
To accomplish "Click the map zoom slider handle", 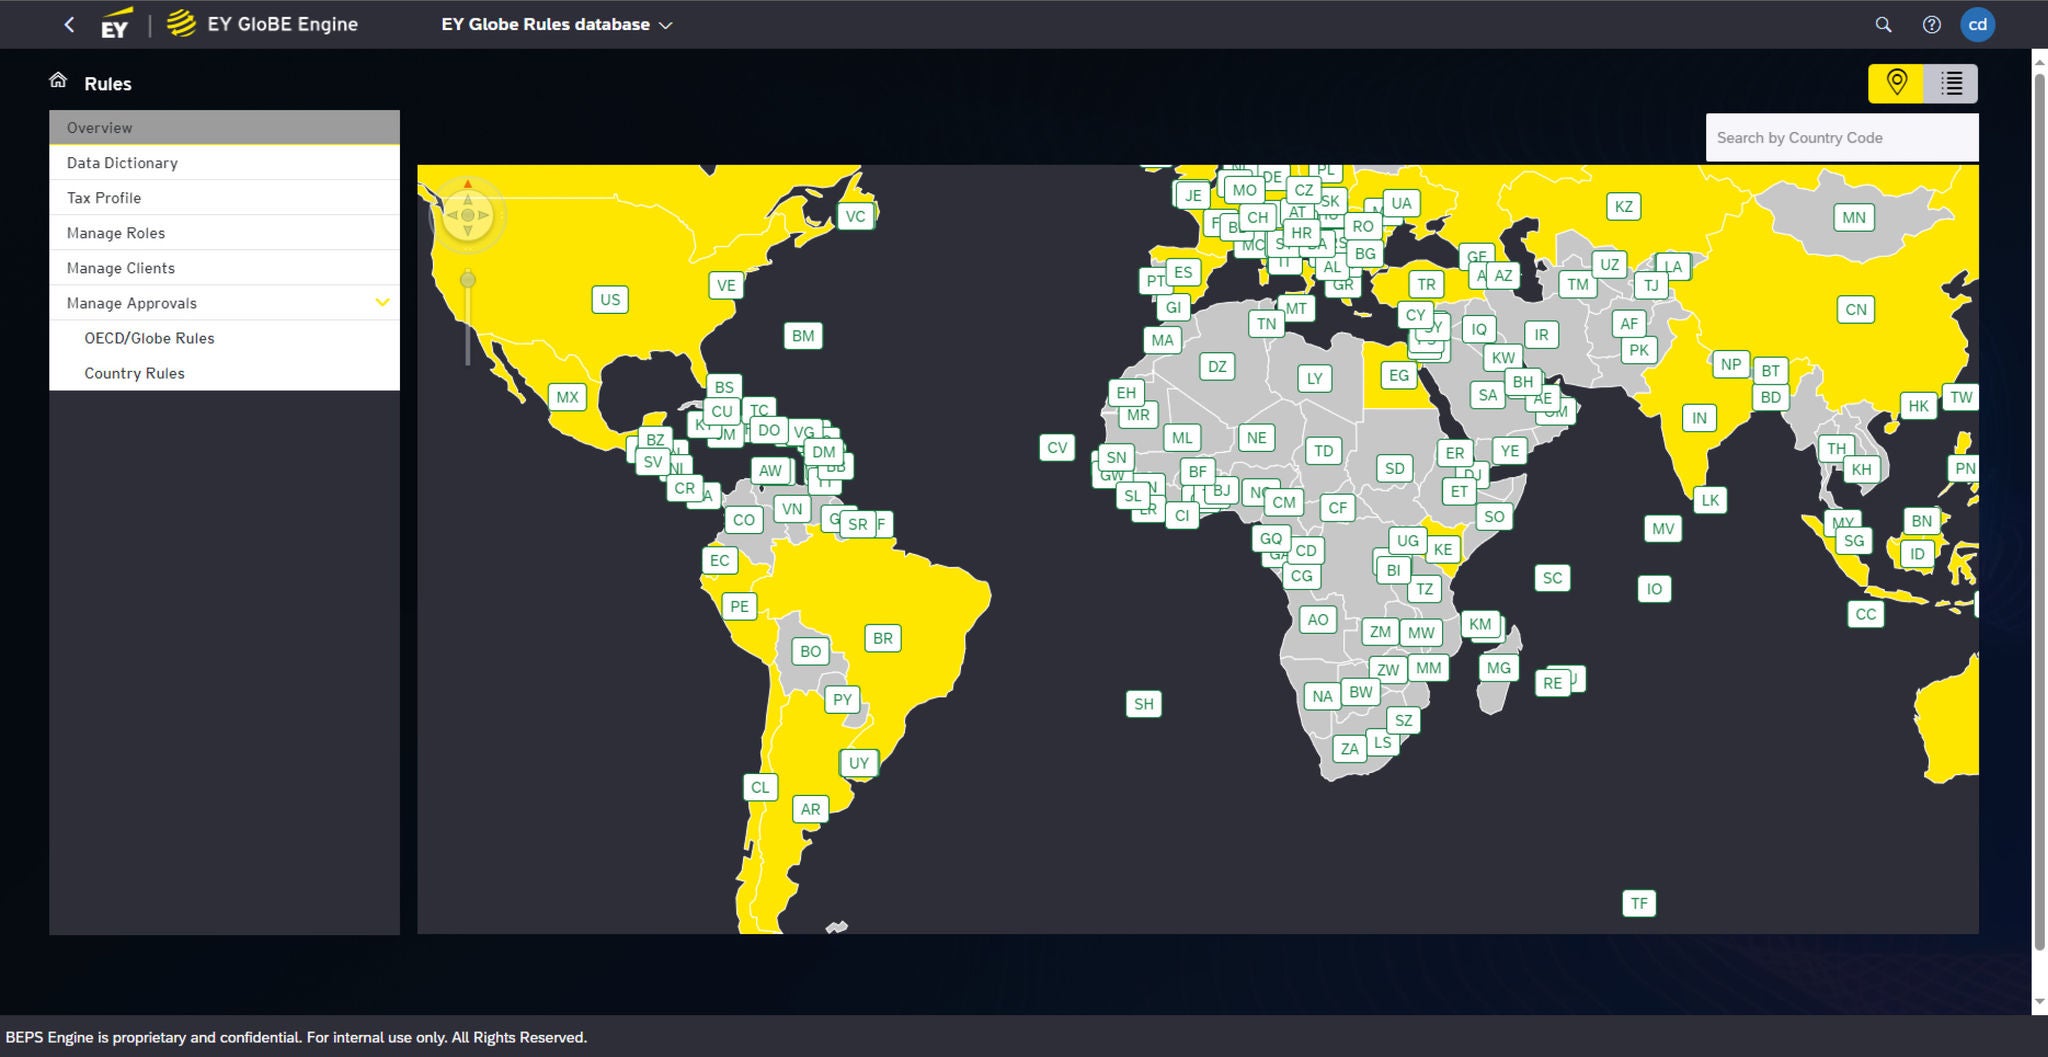I will pos(467,280).
